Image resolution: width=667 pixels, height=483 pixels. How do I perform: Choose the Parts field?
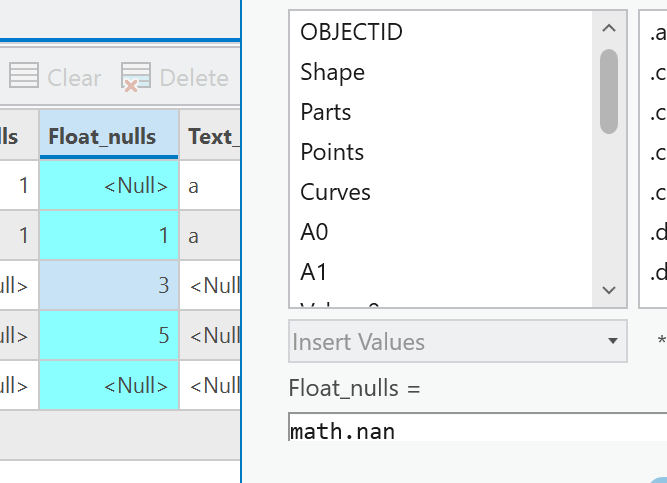coord(326,112)
